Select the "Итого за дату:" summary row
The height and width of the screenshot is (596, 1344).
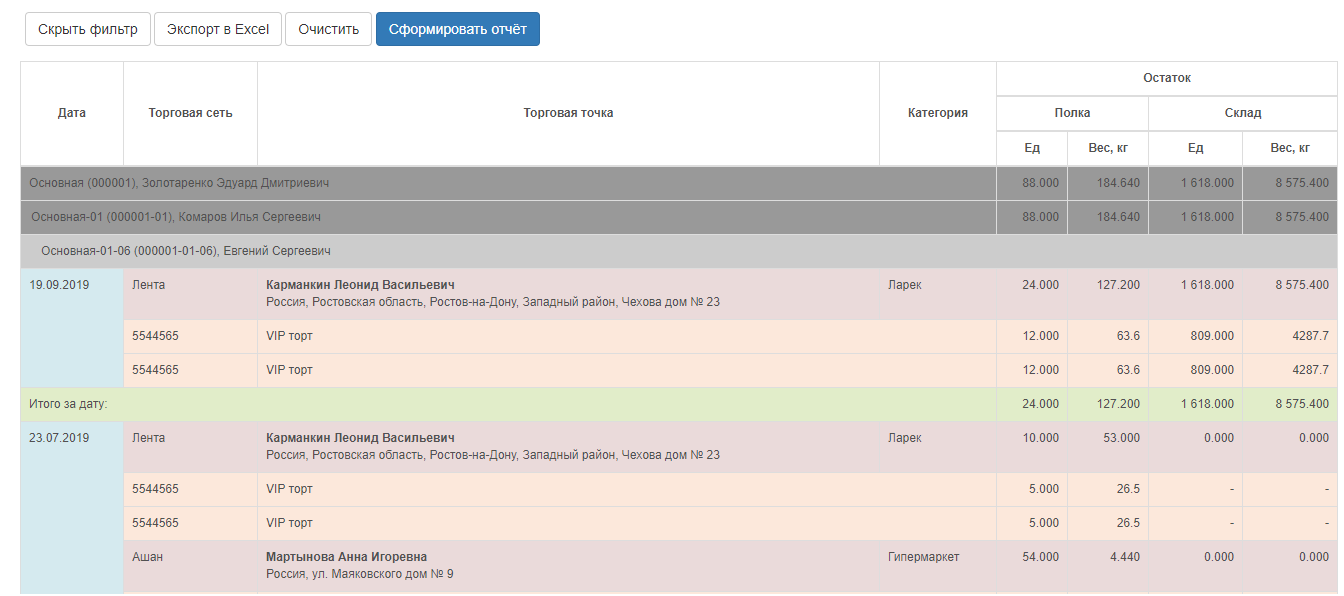(x=69, y=404)
